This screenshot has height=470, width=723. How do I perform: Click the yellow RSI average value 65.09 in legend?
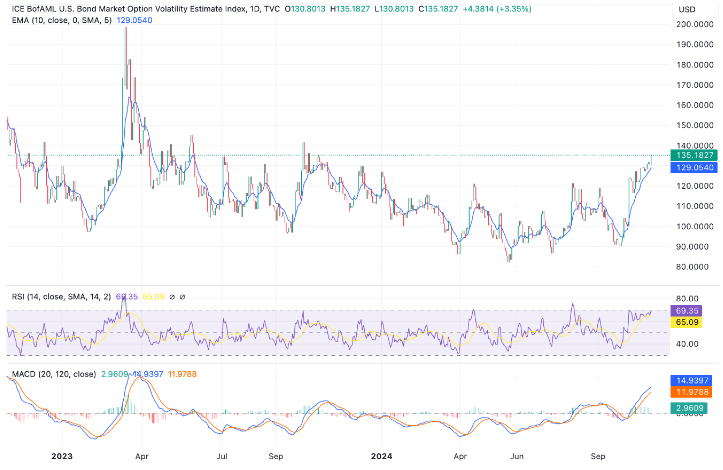(153, 297)
